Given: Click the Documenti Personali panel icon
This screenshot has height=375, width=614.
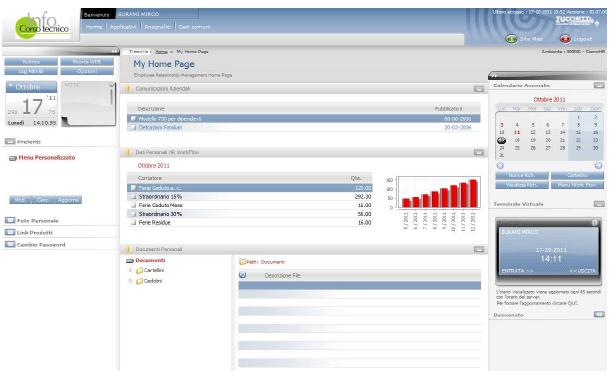Looking at the screenshot, I should click(127, 249).
